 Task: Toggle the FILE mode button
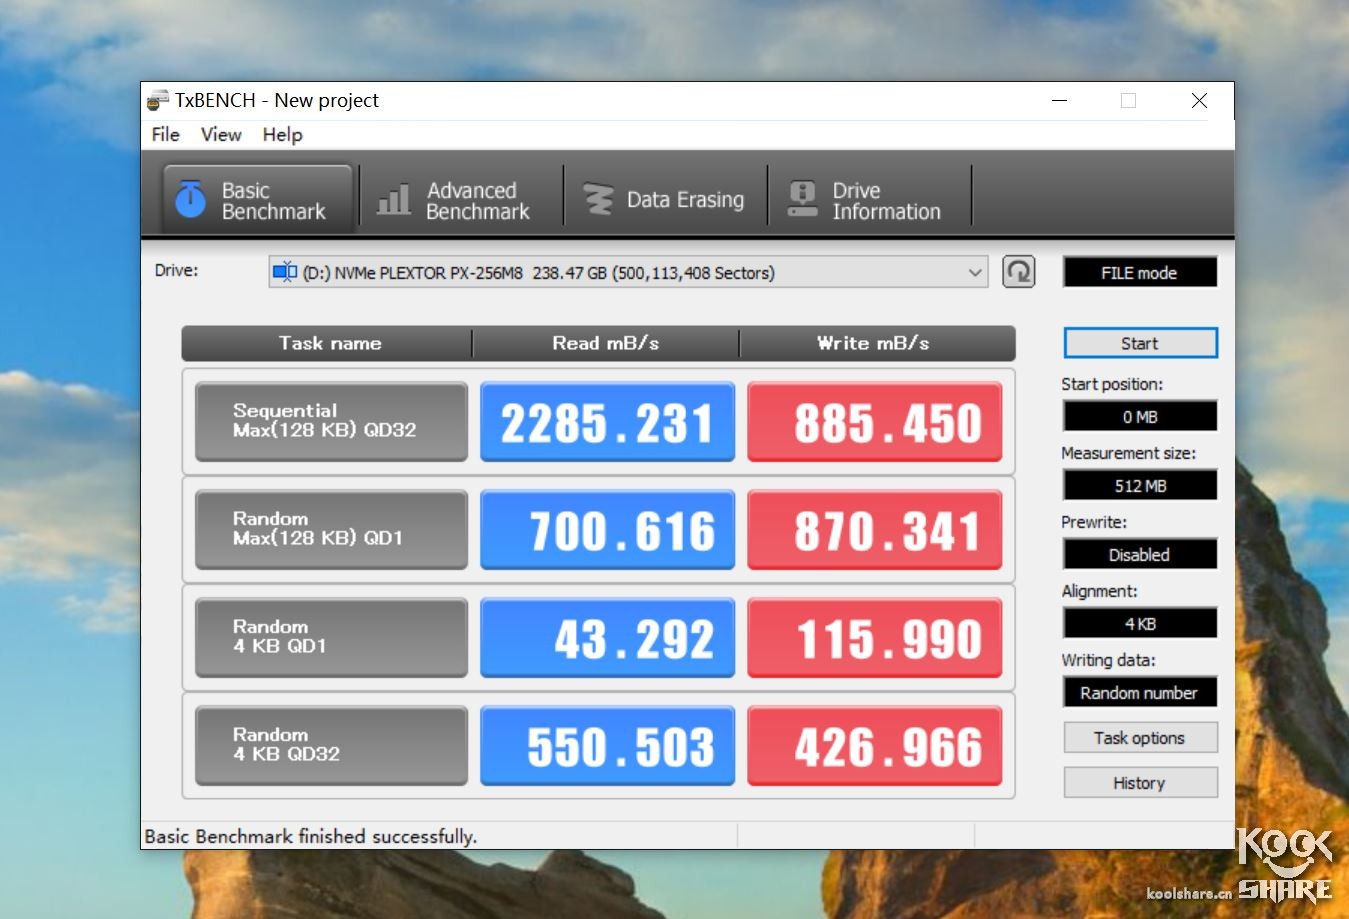1139,272
